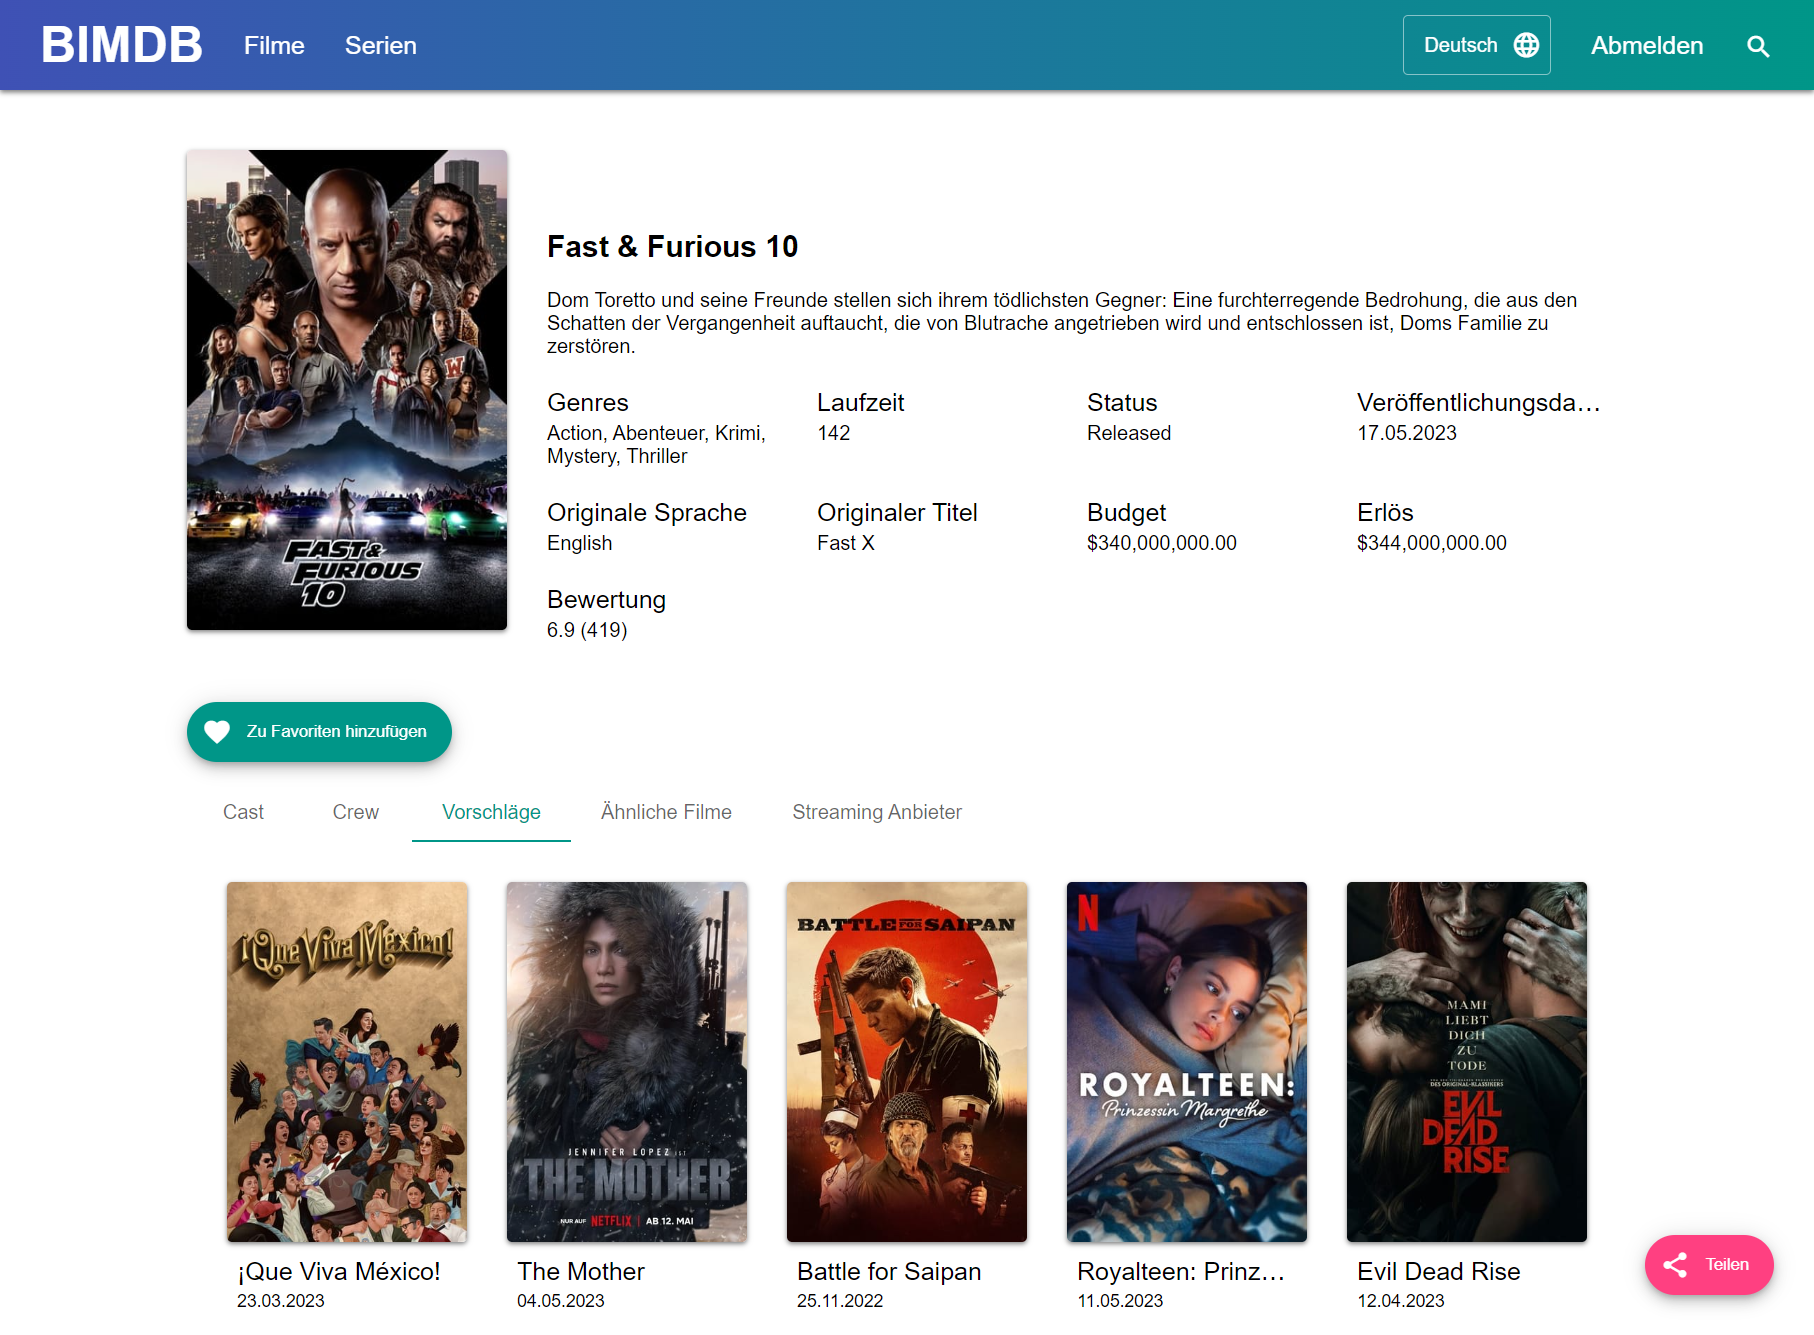Viewport: 1814px width, 1335px height.
Task: Click the status value Released
Action: tap(1129, 433)
